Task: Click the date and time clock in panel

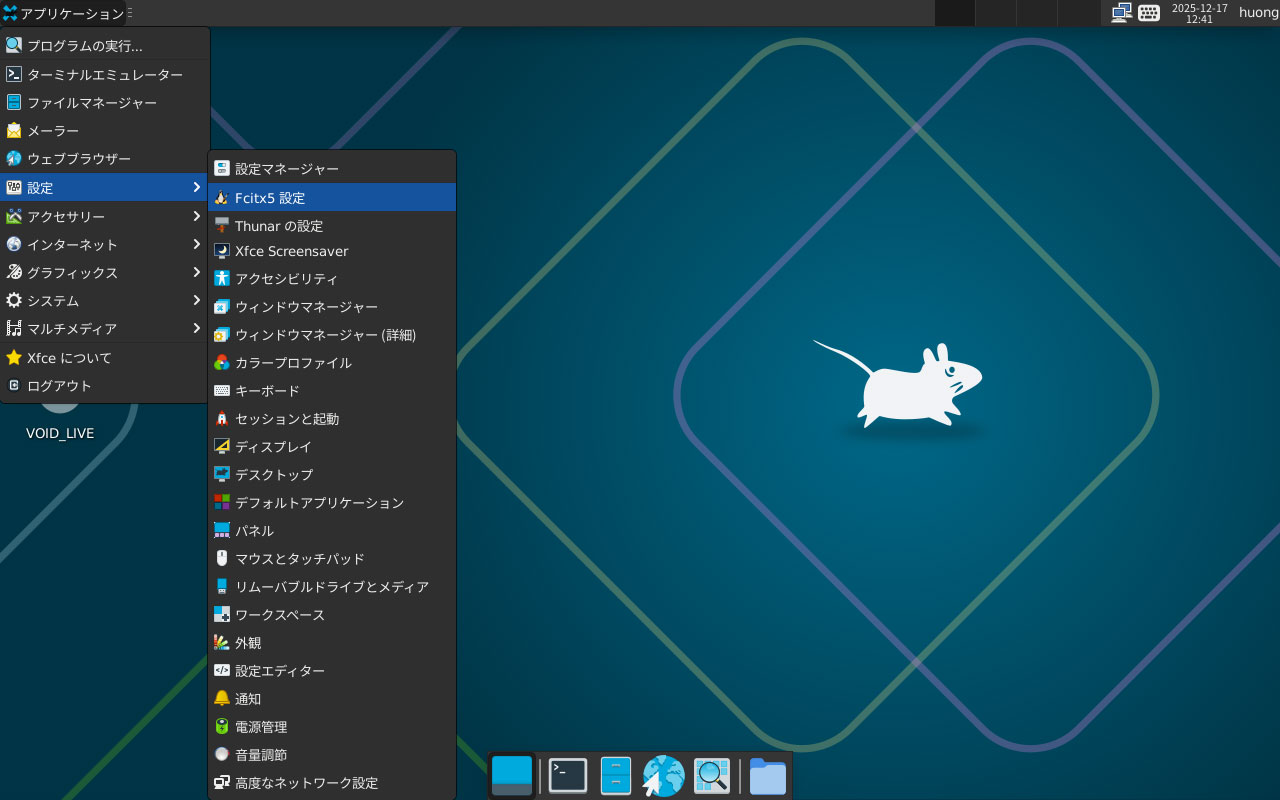Action: click(x=1199, y=13)
